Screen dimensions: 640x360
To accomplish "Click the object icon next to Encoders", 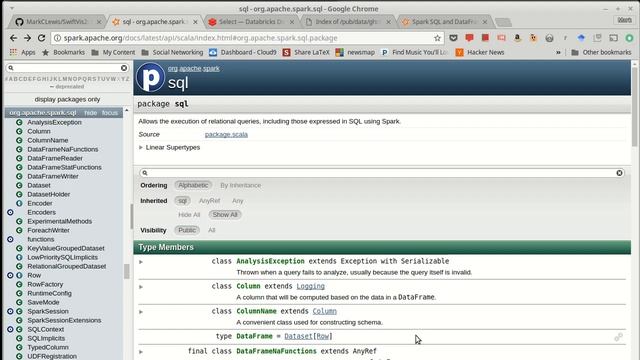I will tap(10, 212).
